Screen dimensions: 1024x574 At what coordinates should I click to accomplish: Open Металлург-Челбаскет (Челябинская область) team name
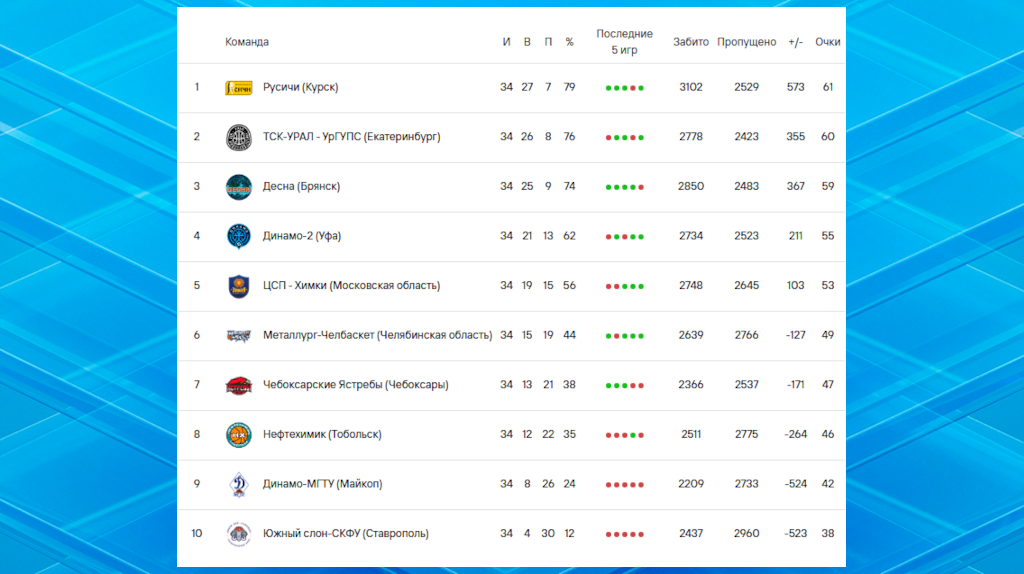tap(377, 335)
